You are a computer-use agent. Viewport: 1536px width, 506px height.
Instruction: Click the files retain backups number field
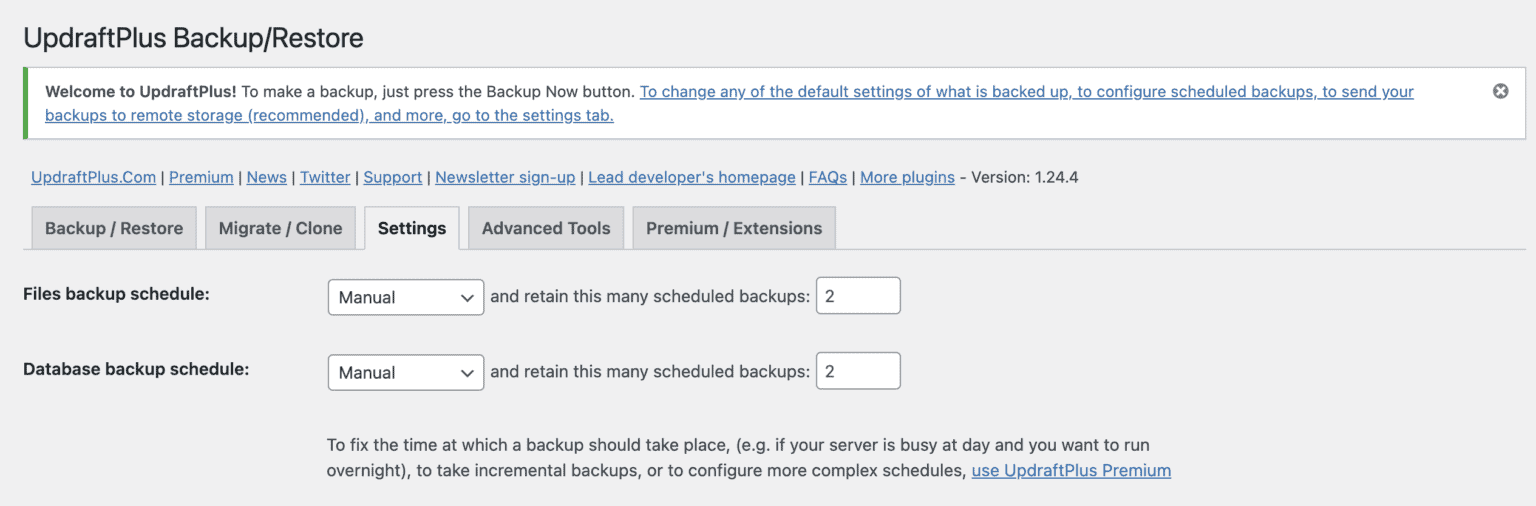(x=858, y=296)
